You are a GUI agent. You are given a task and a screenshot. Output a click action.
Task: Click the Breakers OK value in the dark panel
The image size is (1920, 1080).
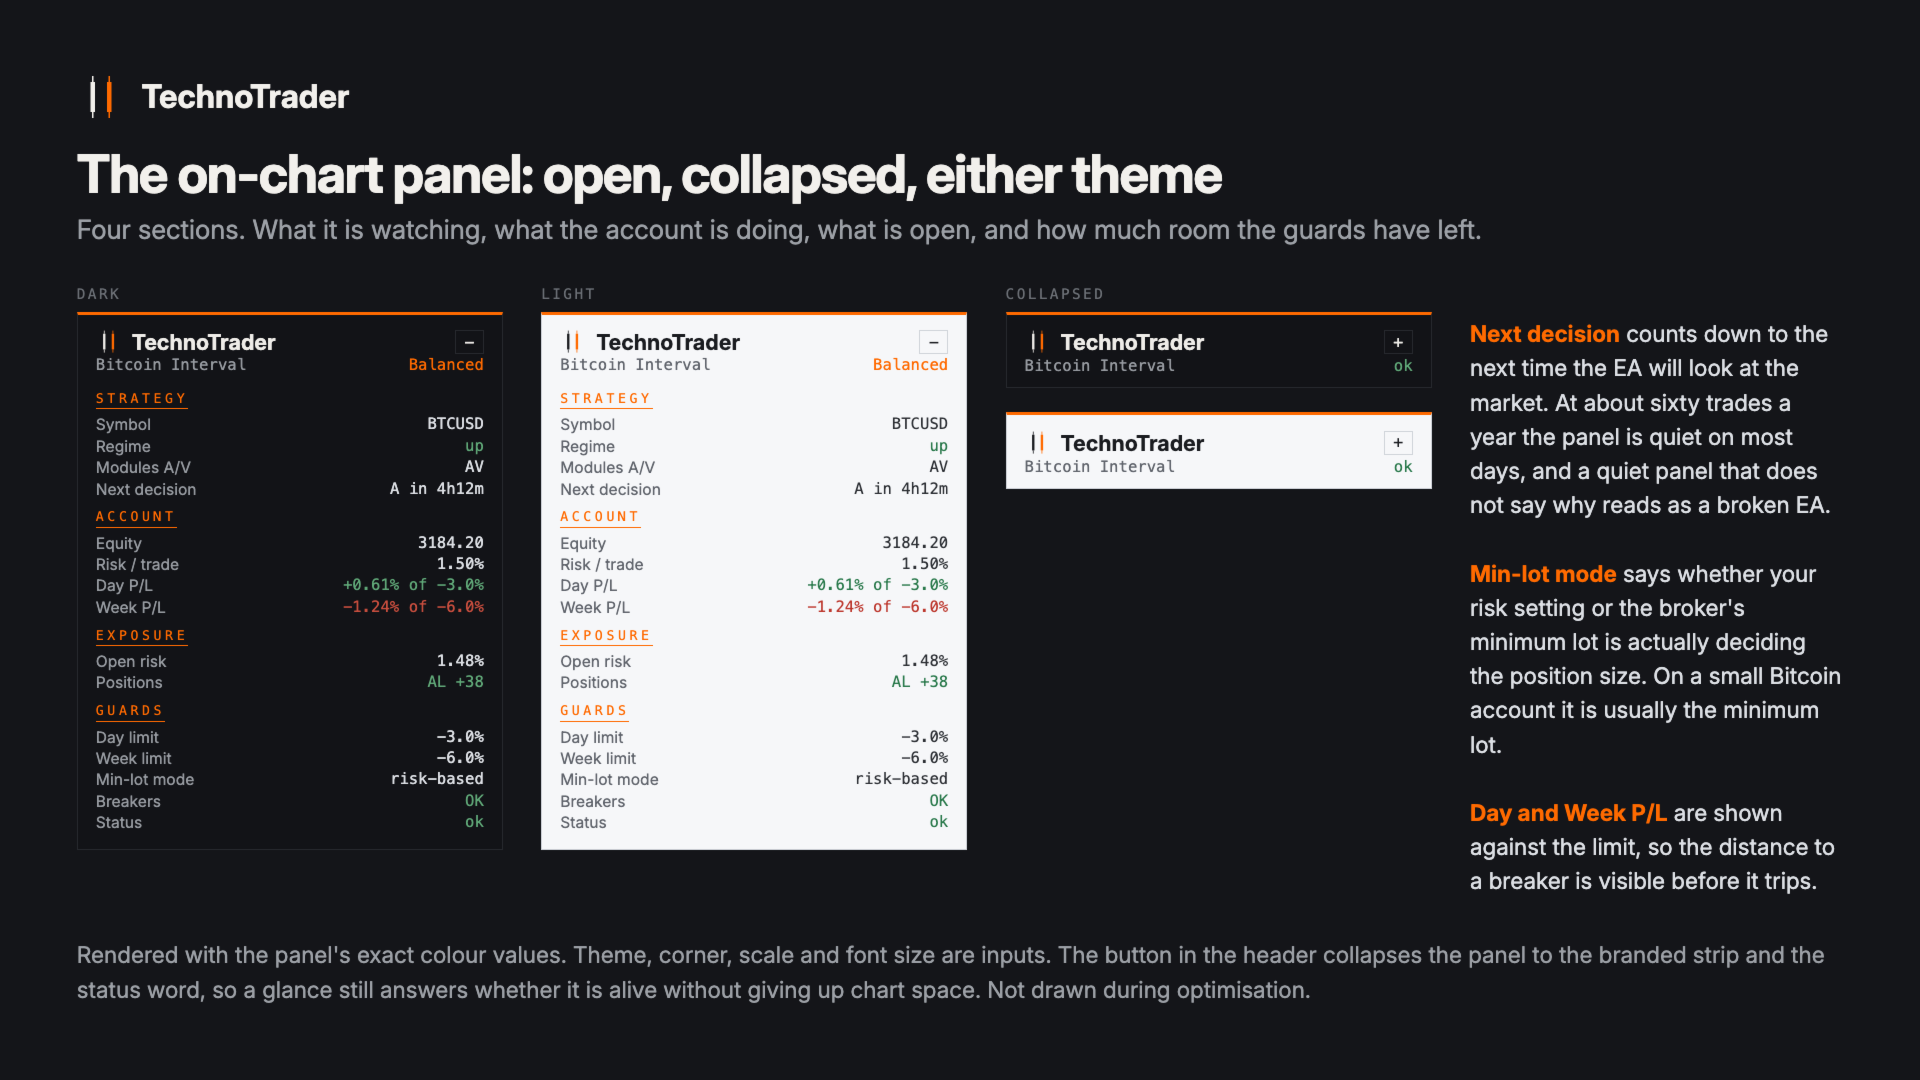[x=474, y=801]
